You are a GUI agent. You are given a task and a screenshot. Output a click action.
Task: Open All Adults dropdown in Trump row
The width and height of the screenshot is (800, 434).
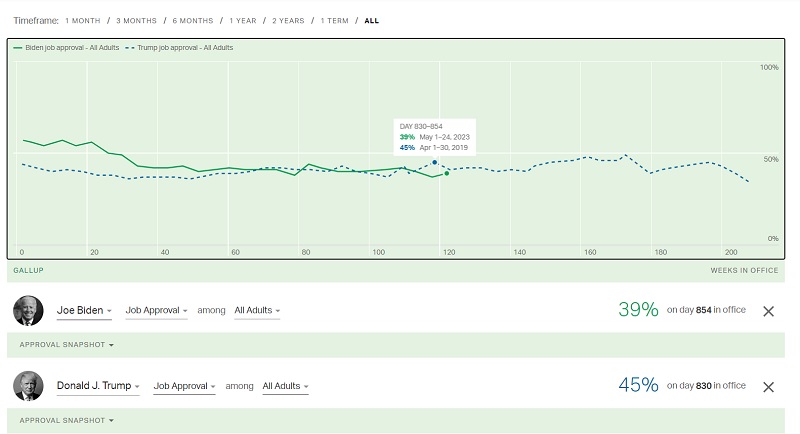click(285, 386)
